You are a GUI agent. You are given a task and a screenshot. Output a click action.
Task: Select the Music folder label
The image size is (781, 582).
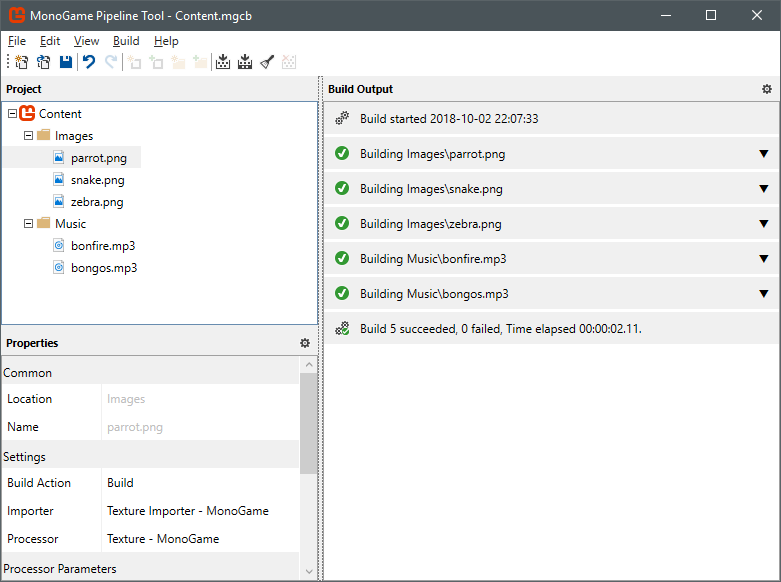[x=70, y=224]
